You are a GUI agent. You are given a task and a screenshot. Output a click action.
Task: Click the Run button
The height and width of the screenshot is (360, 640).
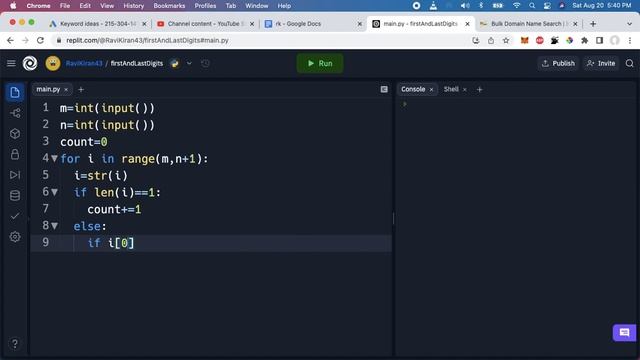click(320, 63)
